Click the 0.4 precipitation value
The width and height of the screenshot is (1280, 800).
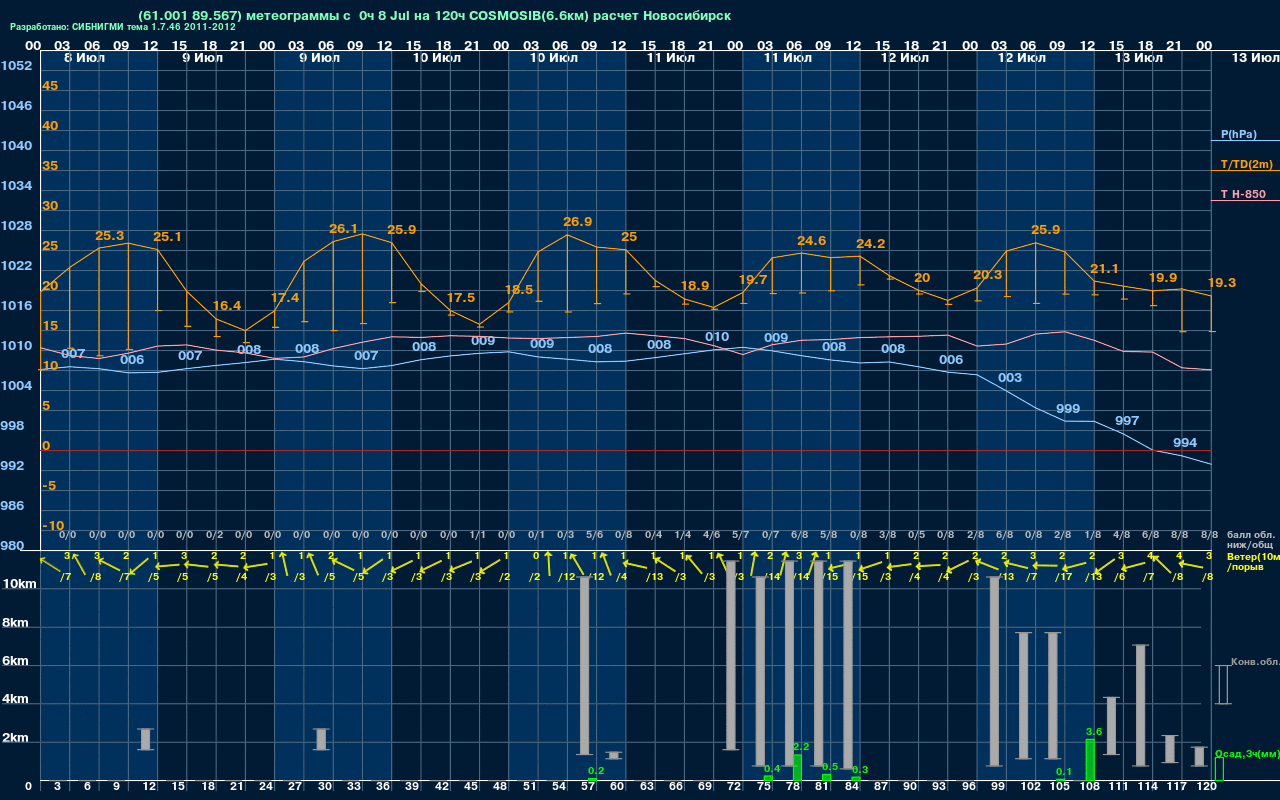772,769
